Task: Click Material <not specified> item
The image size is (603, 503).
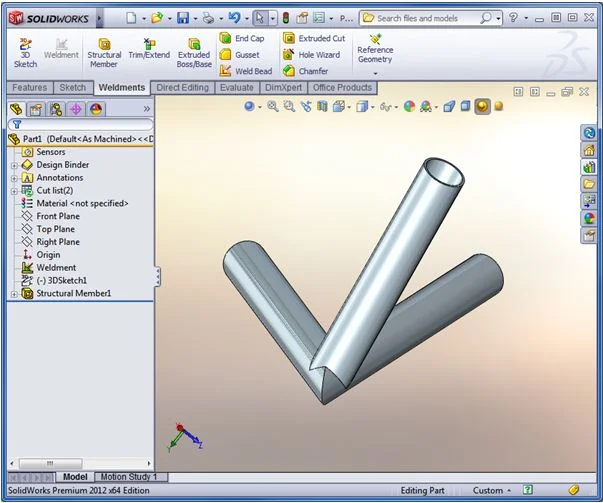Action: [x=75, y=203]
